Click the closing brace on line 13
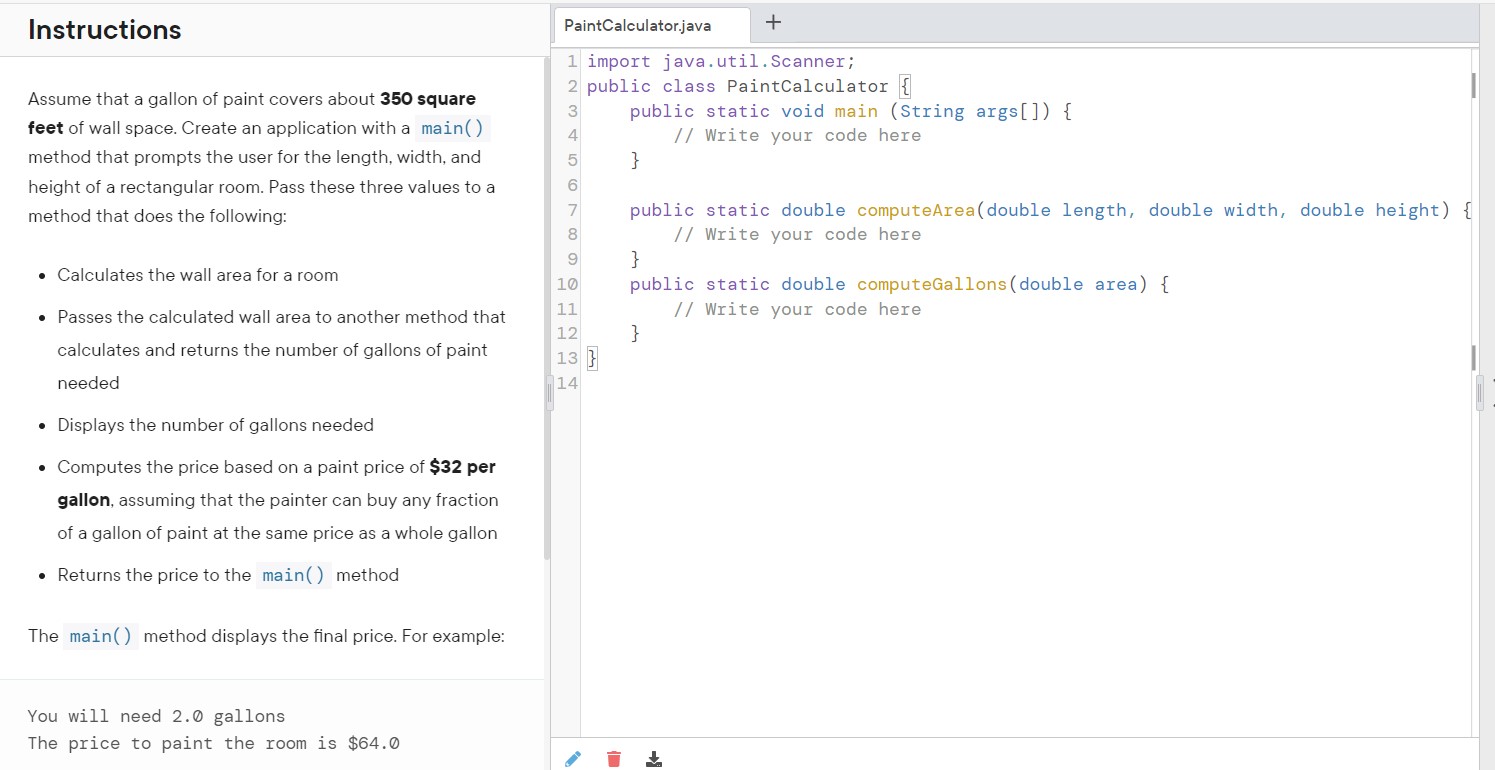Viewport: 1495px width, 770px height. [591, 358]
